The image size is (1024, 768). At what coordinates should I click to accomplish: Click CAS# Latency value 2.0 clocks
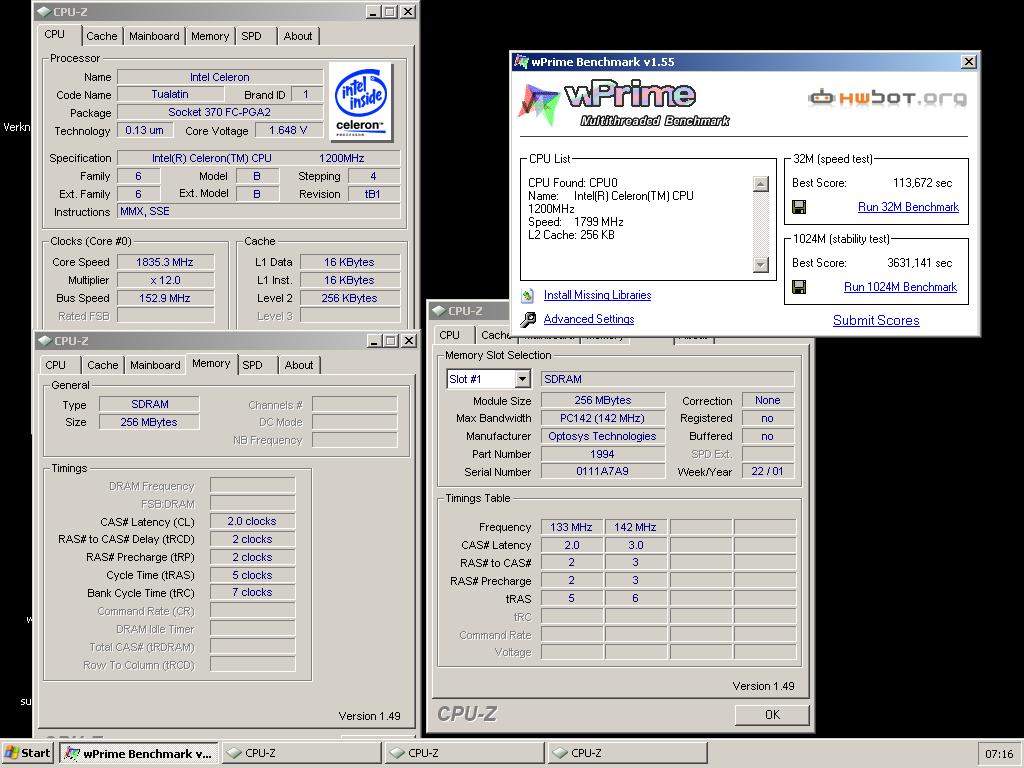point(252,522)
